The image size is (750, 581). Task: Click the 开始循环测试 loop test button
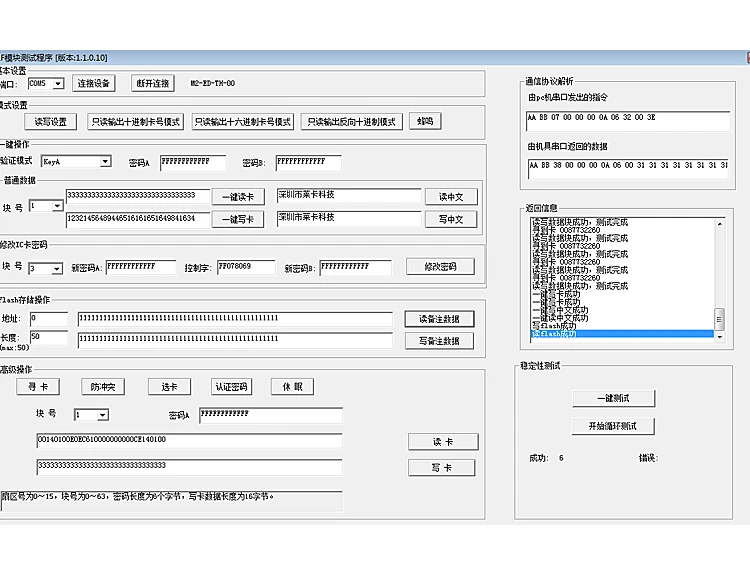click(613, 426)
